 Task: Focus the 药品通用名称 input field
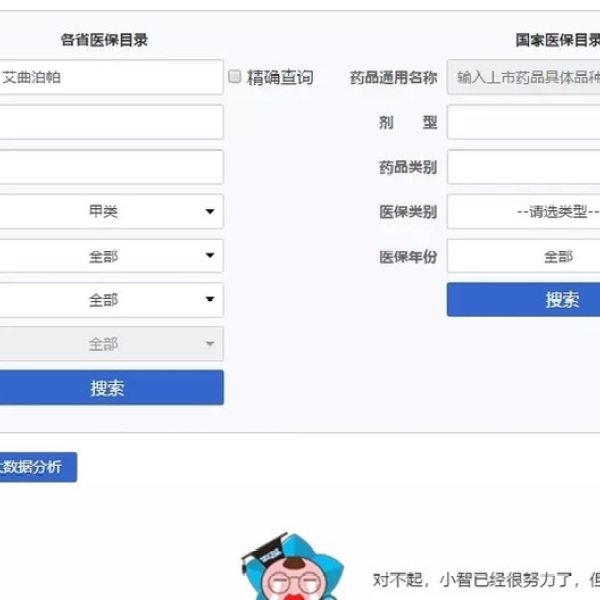(x=523, y=77)
